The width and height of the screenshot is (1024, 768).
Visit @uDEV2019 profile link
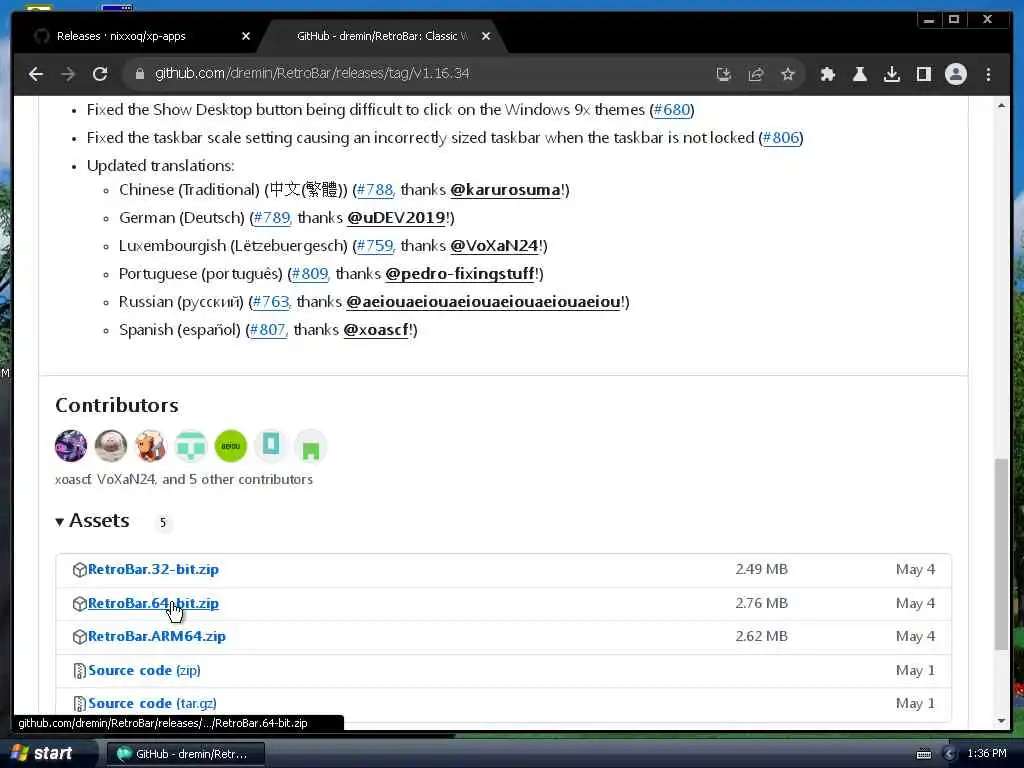pyautogui.click(x=396, y=218)
